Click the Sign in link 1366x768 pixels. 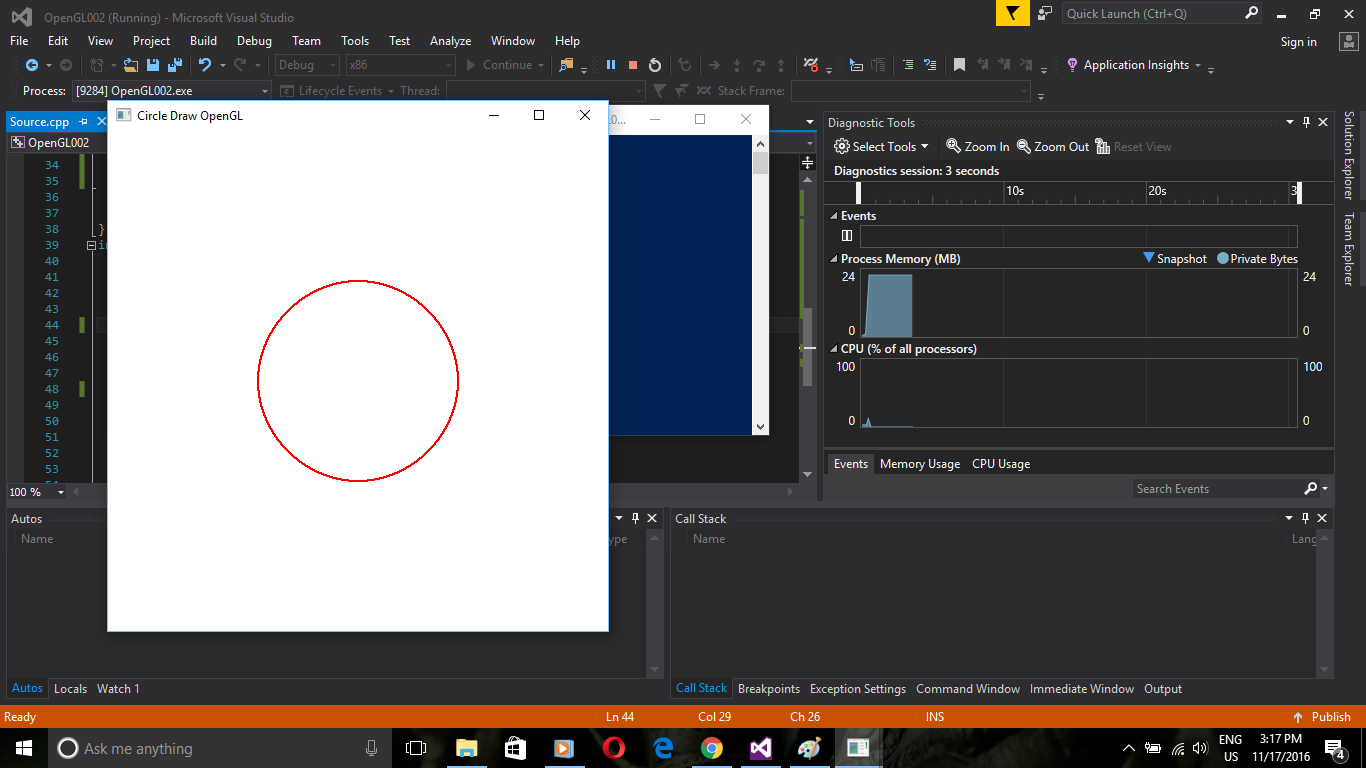pos(1298,42)
